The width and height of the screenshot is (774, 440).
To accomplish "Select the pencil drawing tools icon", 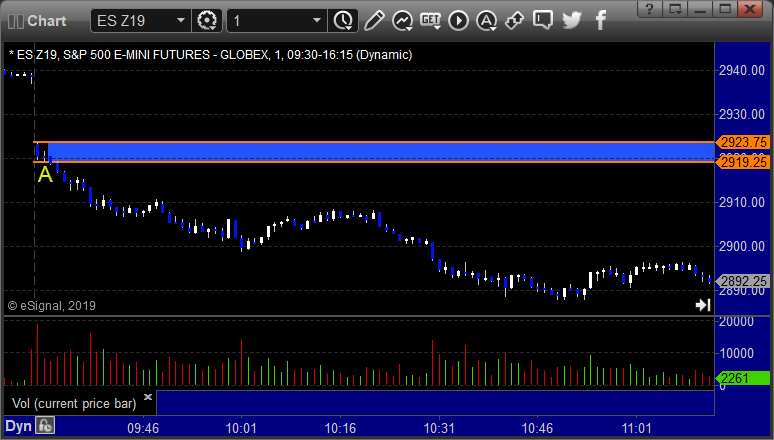I will (x=374, y=21).
